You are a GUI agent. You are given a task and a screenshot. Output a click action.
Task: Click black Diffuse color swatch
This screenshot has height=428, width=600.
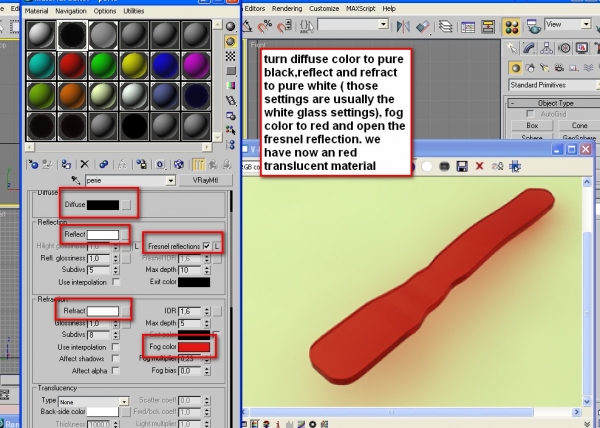[103, 205]
